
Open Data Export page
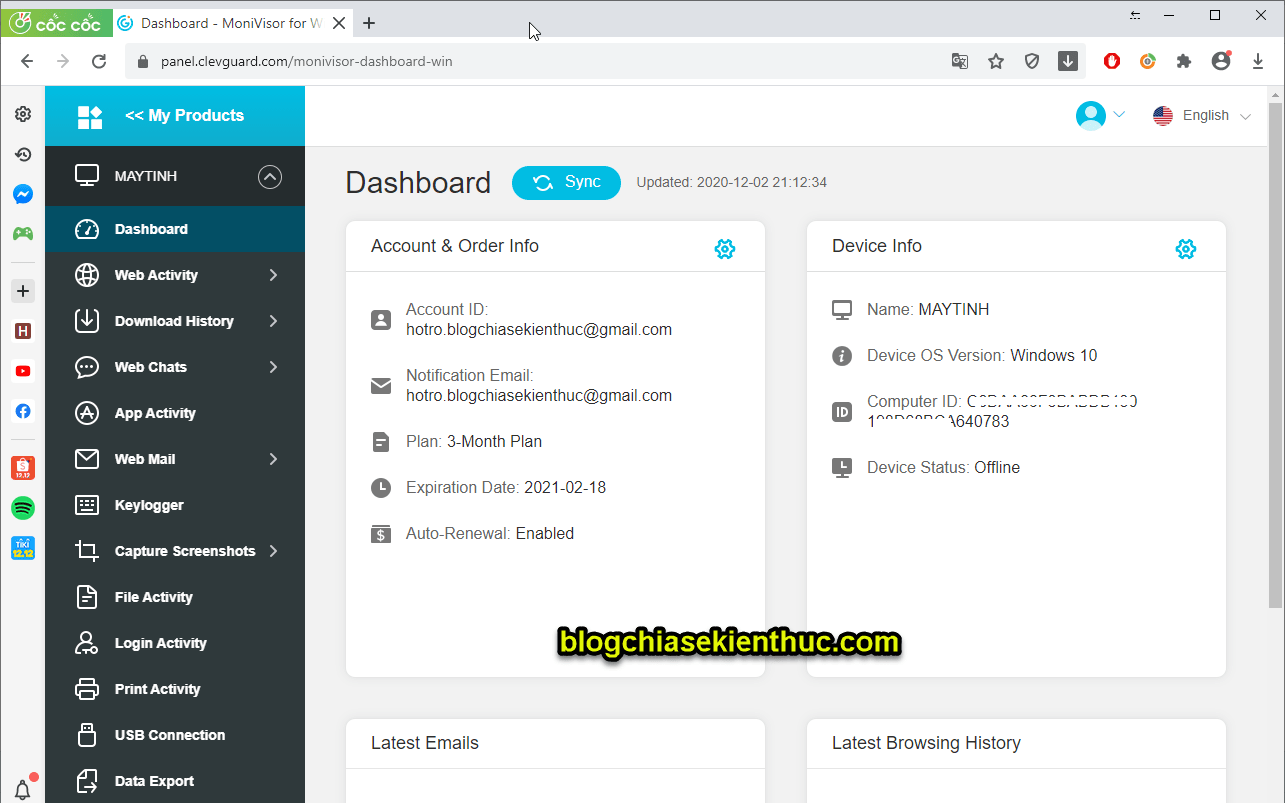pos(175,781)
